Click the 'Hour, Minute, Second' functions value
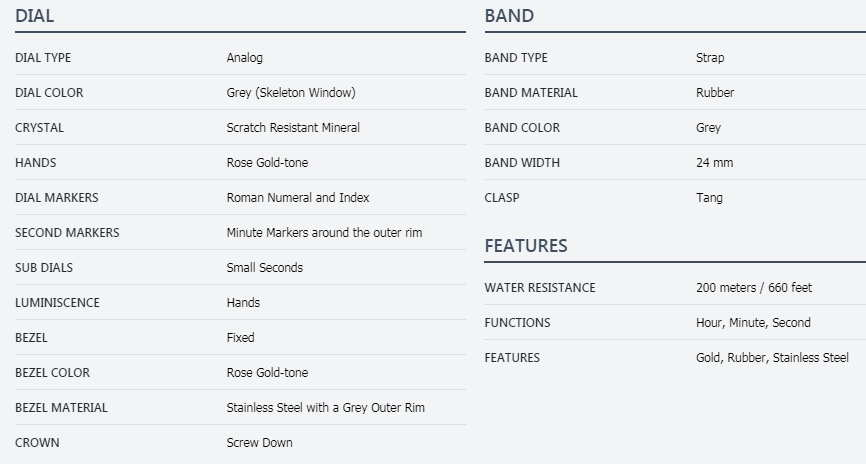 tap(753, 323)
